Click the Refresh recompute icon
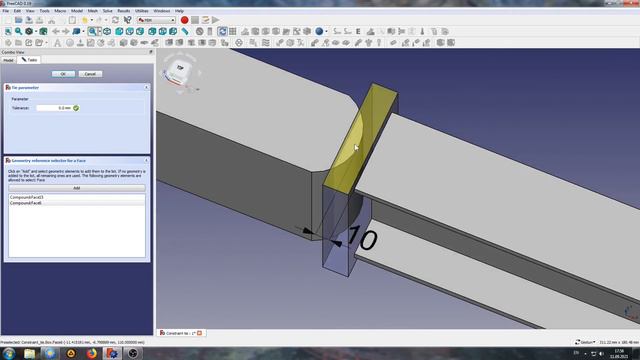The image size is (640, 360). [116, 20]
